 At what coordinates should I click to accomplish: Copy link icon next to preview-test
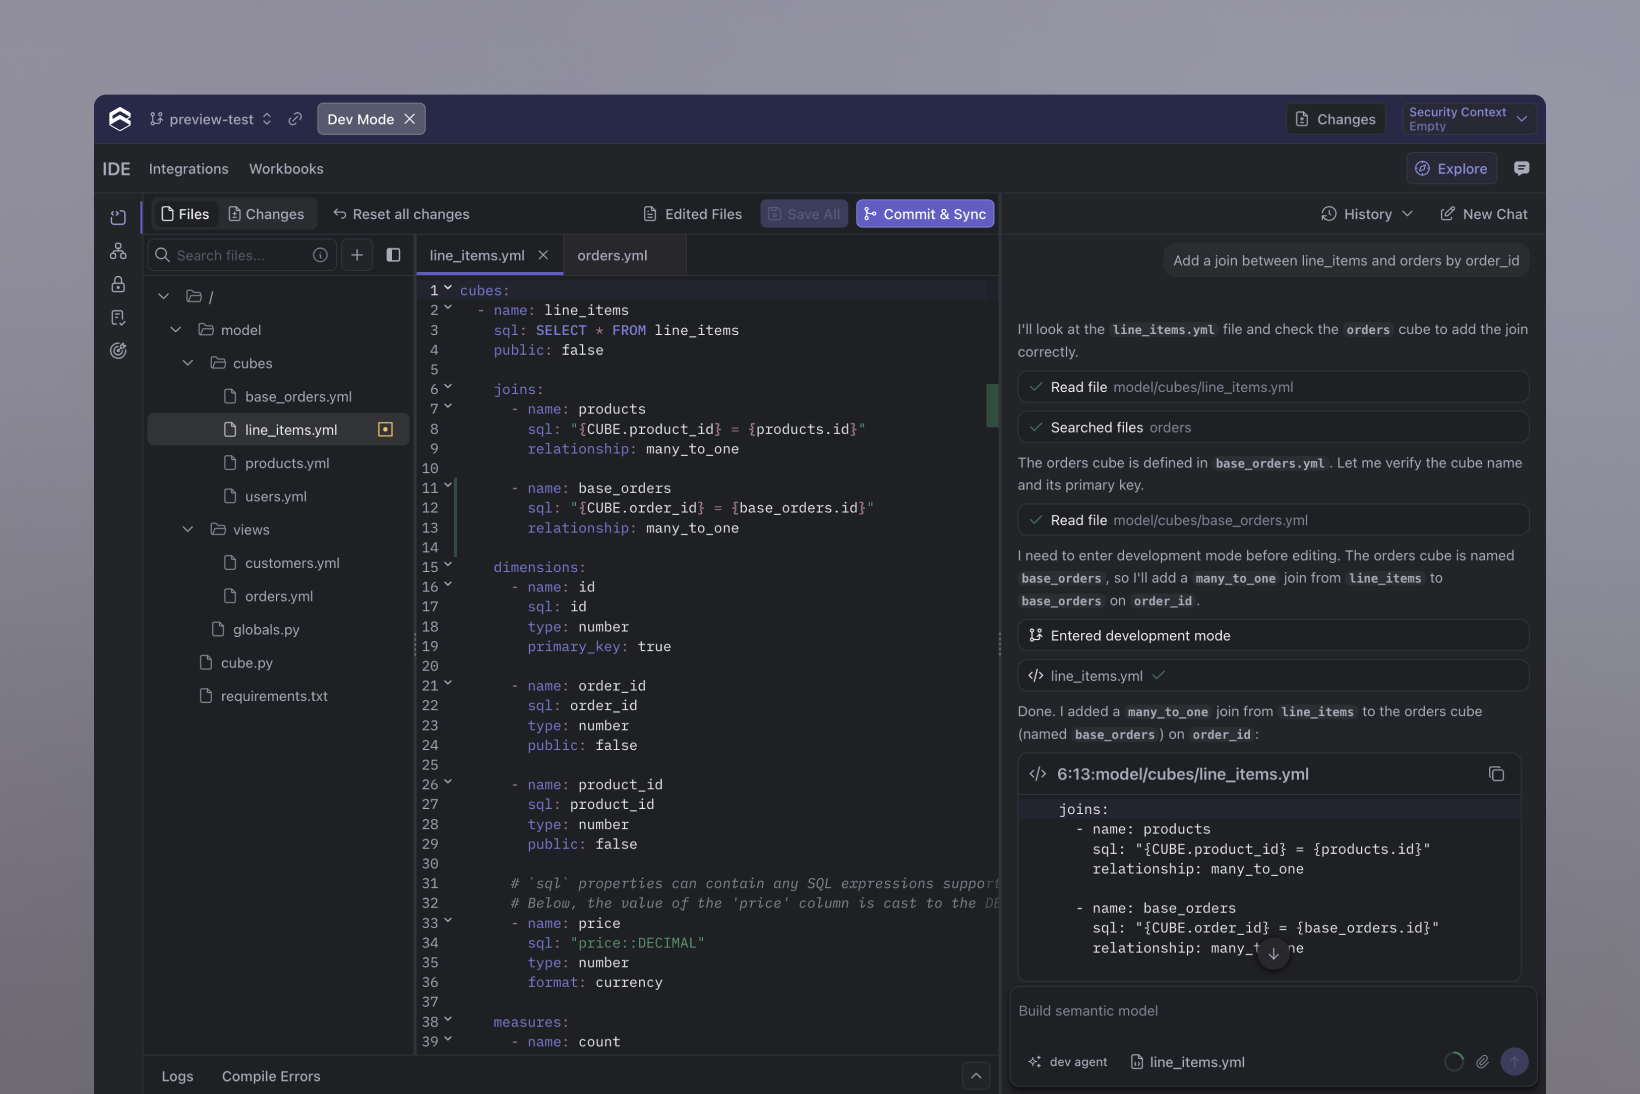[x=295, y=119]
